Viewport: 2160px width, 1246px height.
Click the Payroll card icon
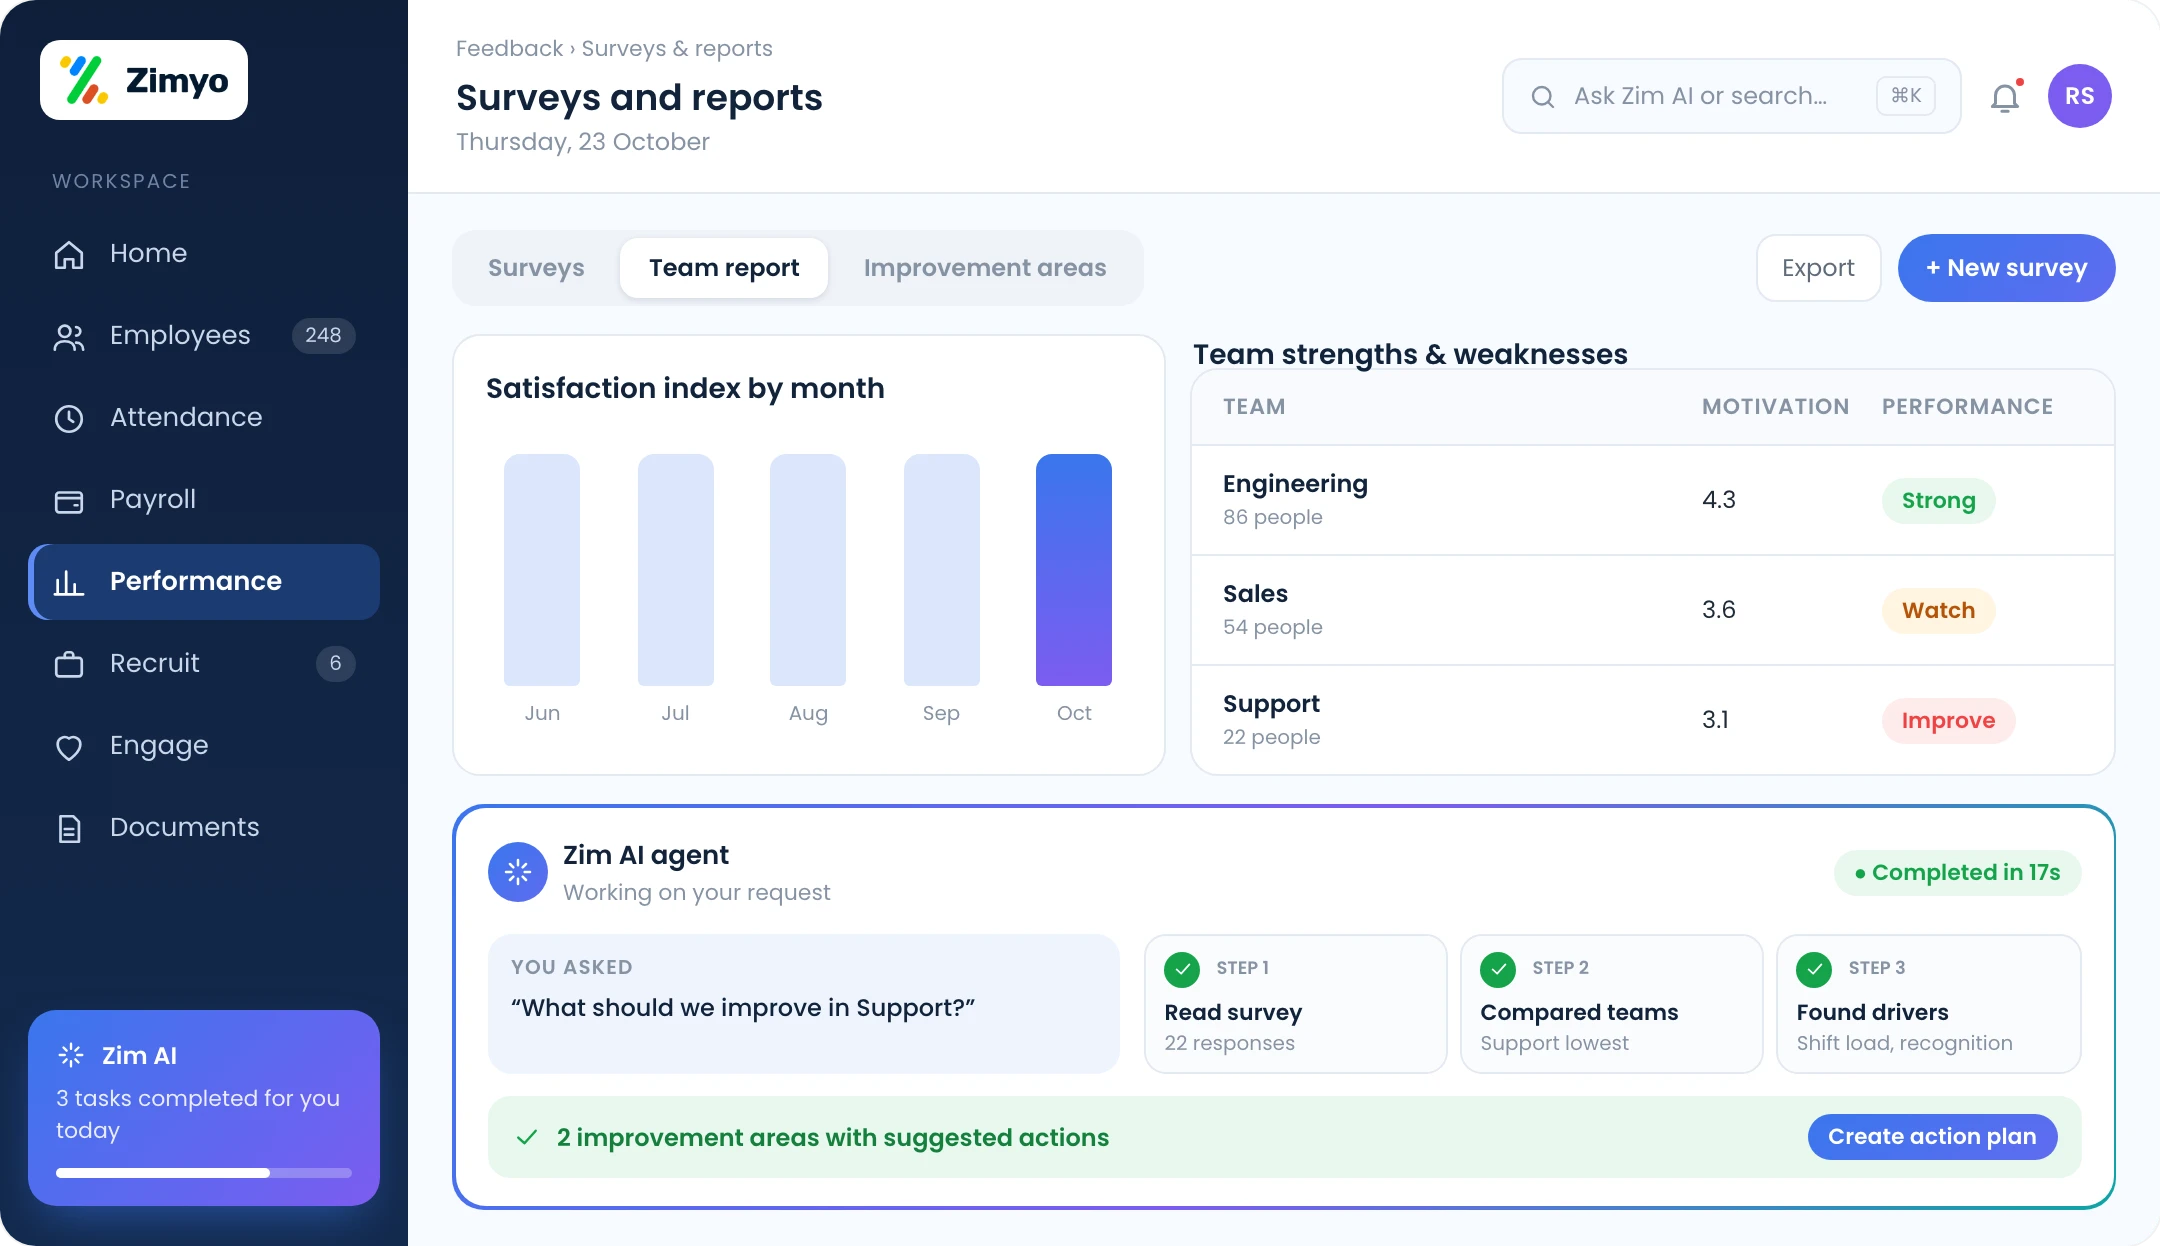click(69, 500)
